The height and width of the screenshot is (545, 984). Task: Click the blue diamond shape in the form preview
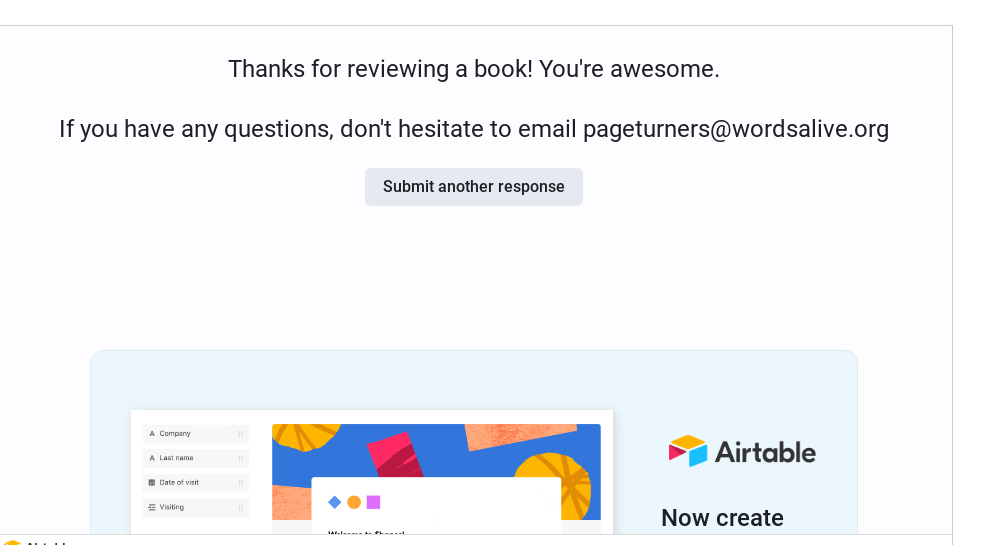coord(335,502)
